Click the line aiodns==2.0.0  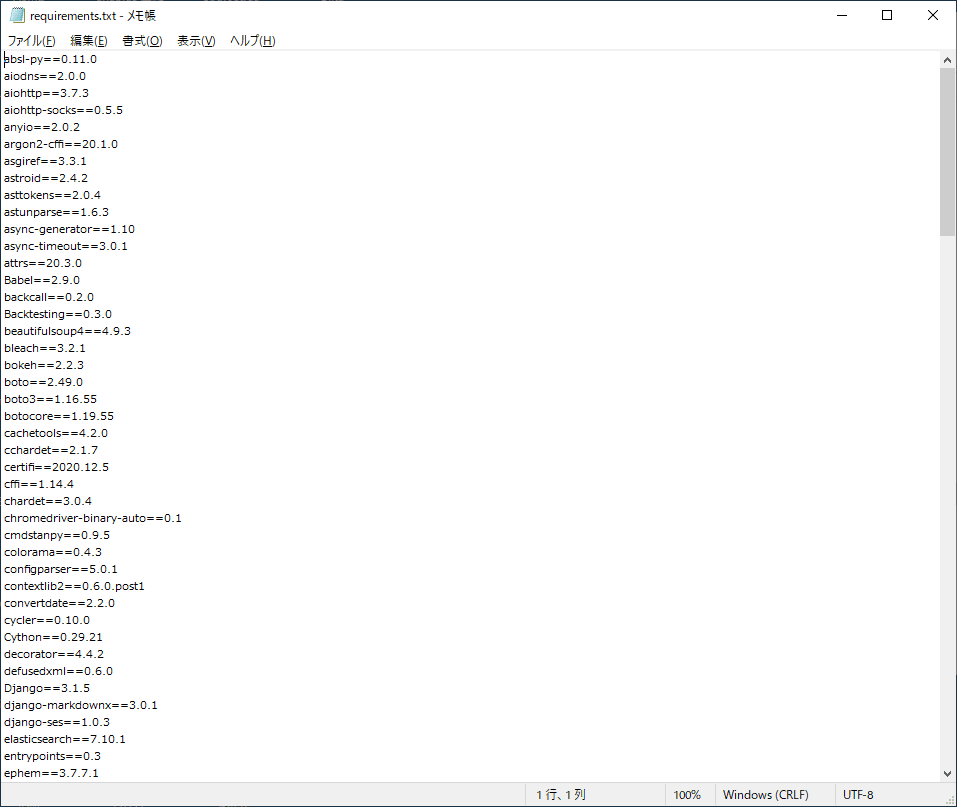click(45, 76)
